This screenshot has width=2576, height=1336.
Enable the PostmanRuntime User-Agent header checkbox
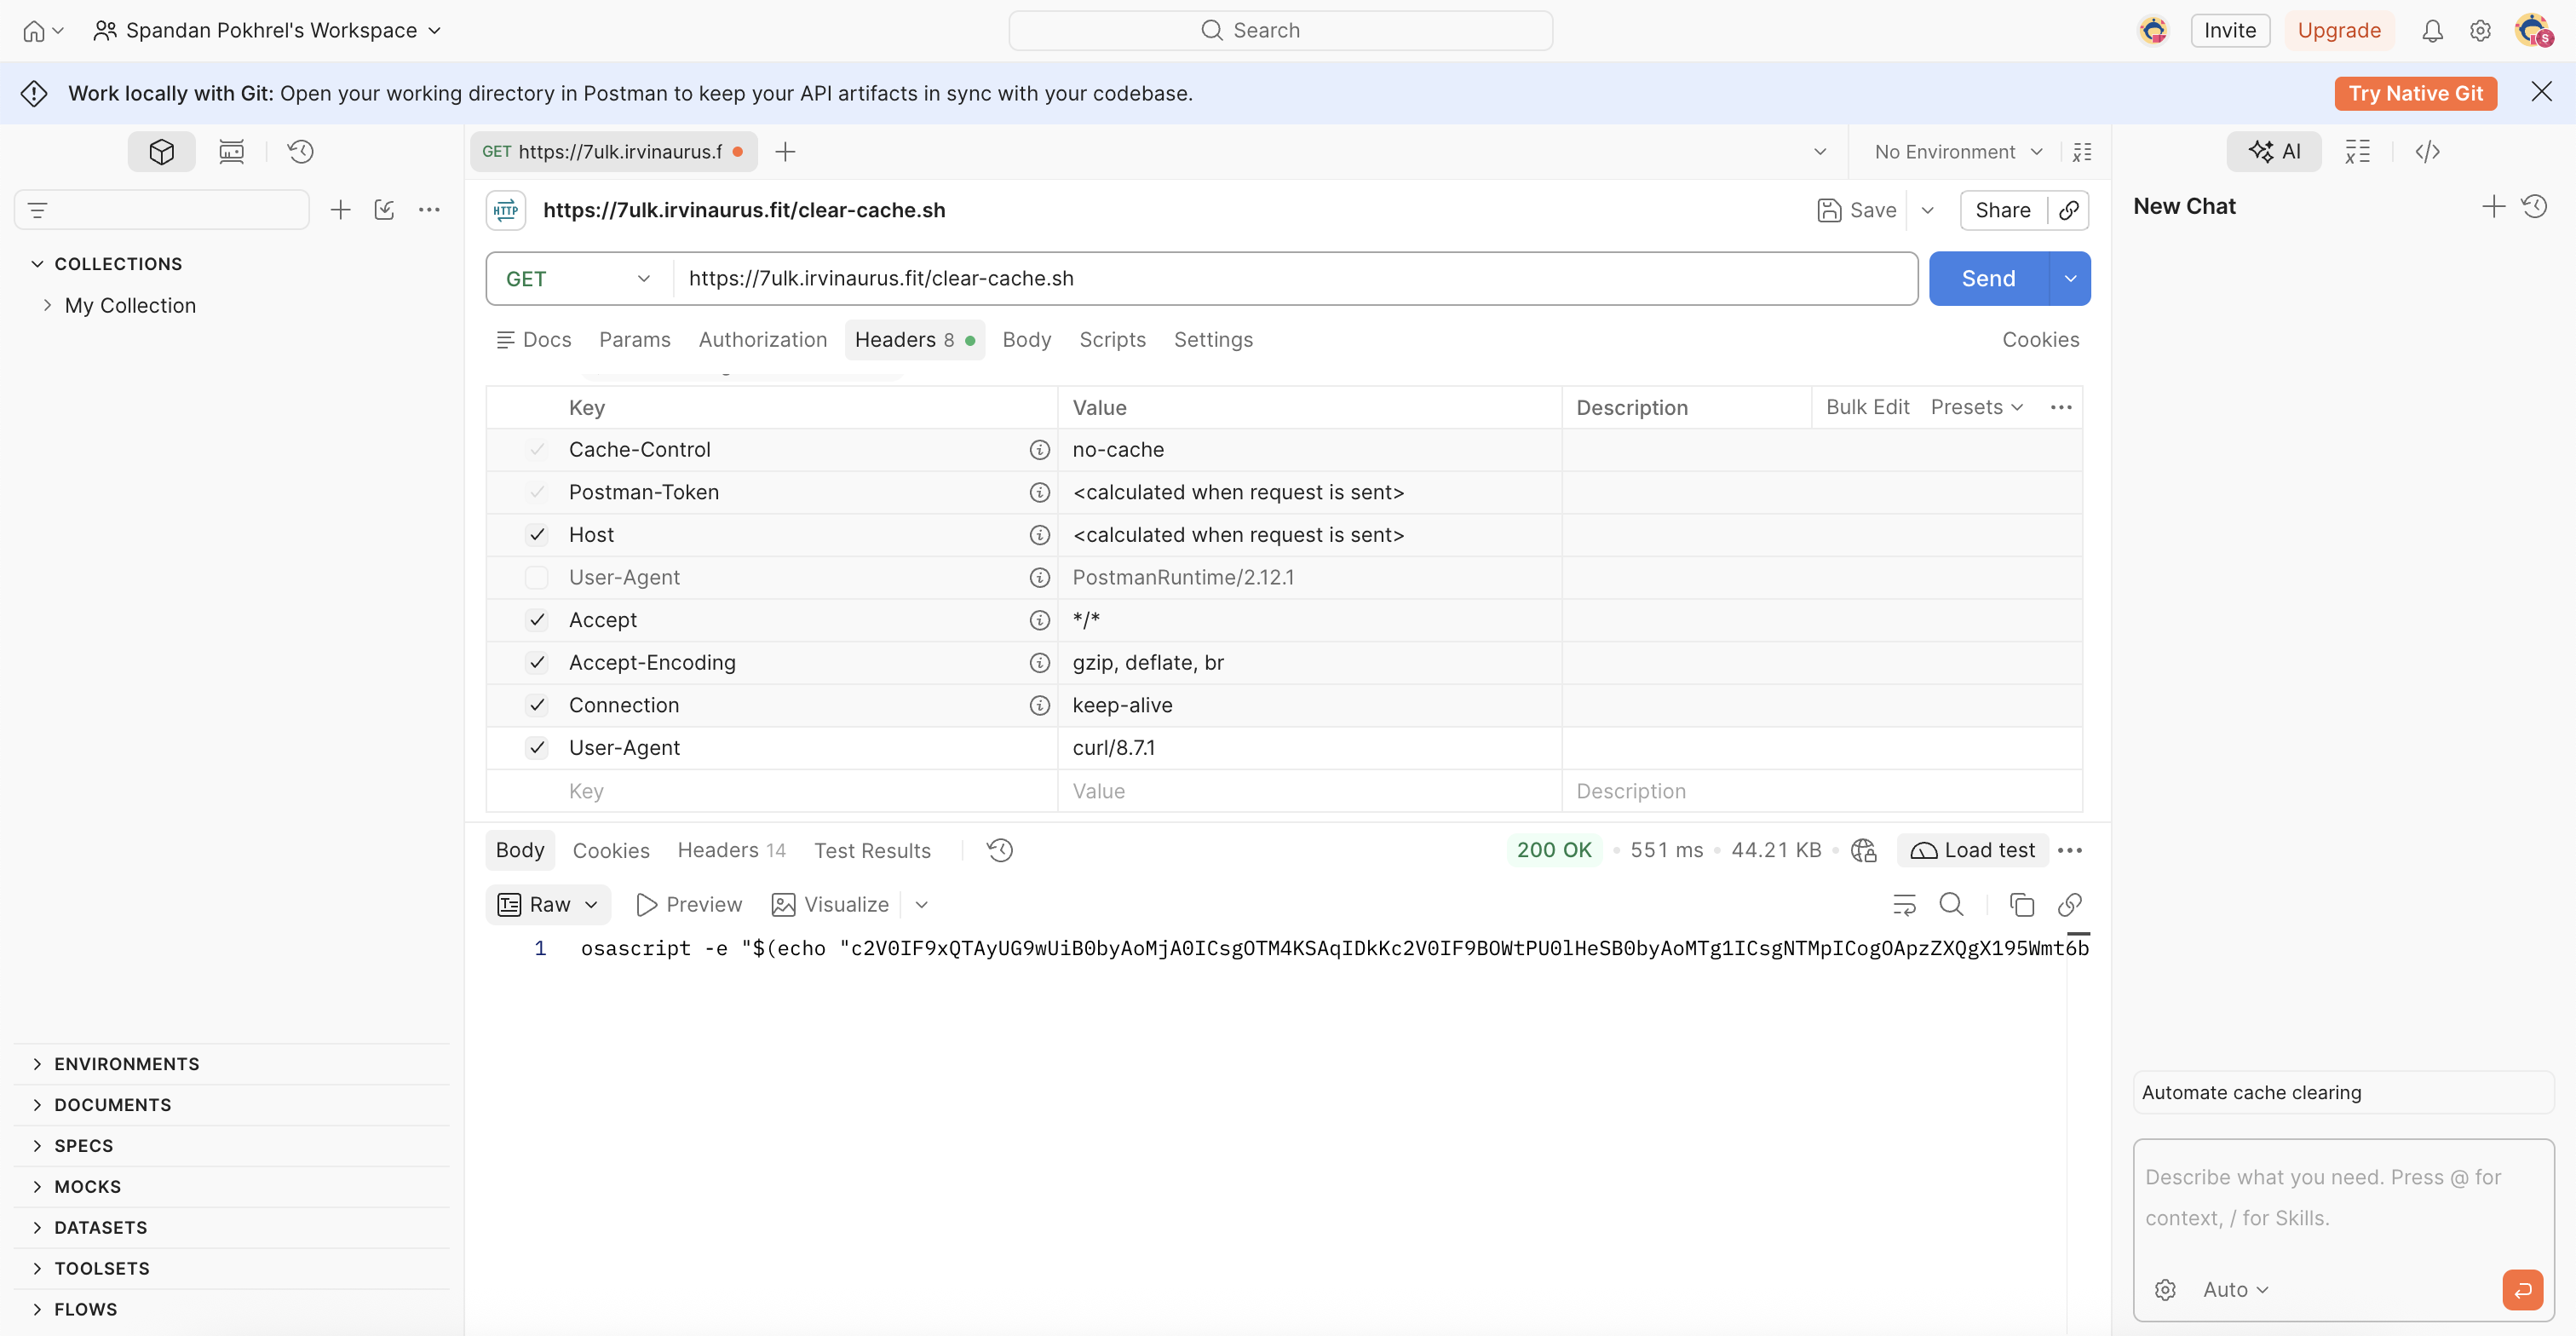click(x=537, y=577)
